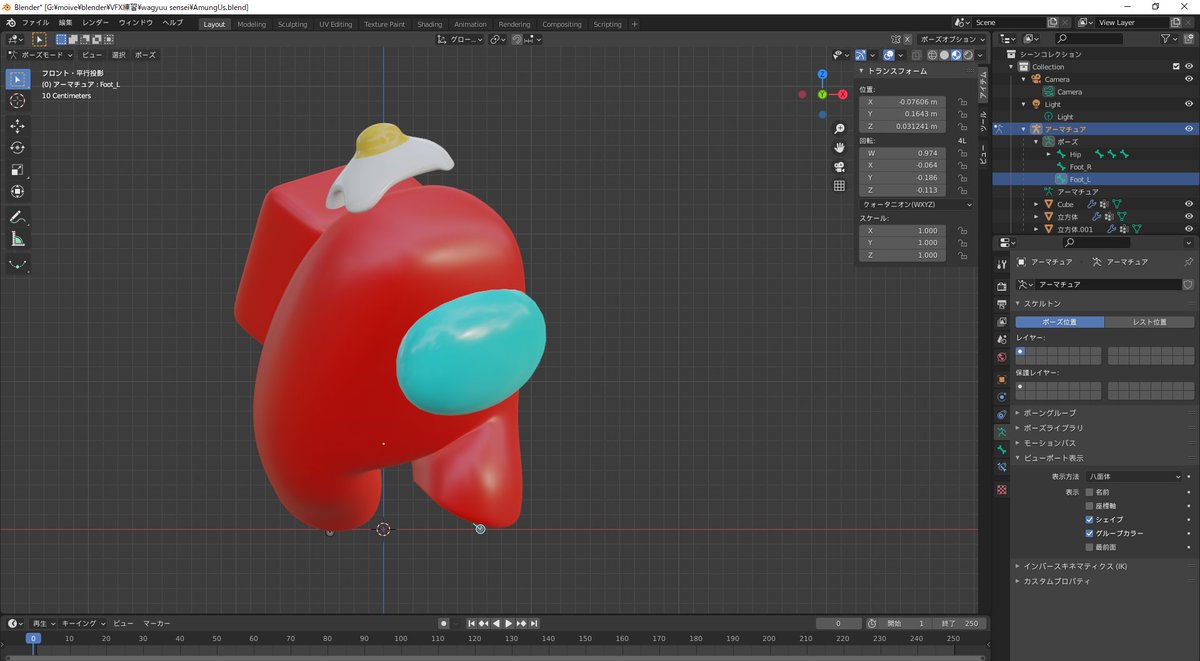Select solid viewport shading mode
The height and width of the screenshot is (661, 1200).
pos(943,55)
